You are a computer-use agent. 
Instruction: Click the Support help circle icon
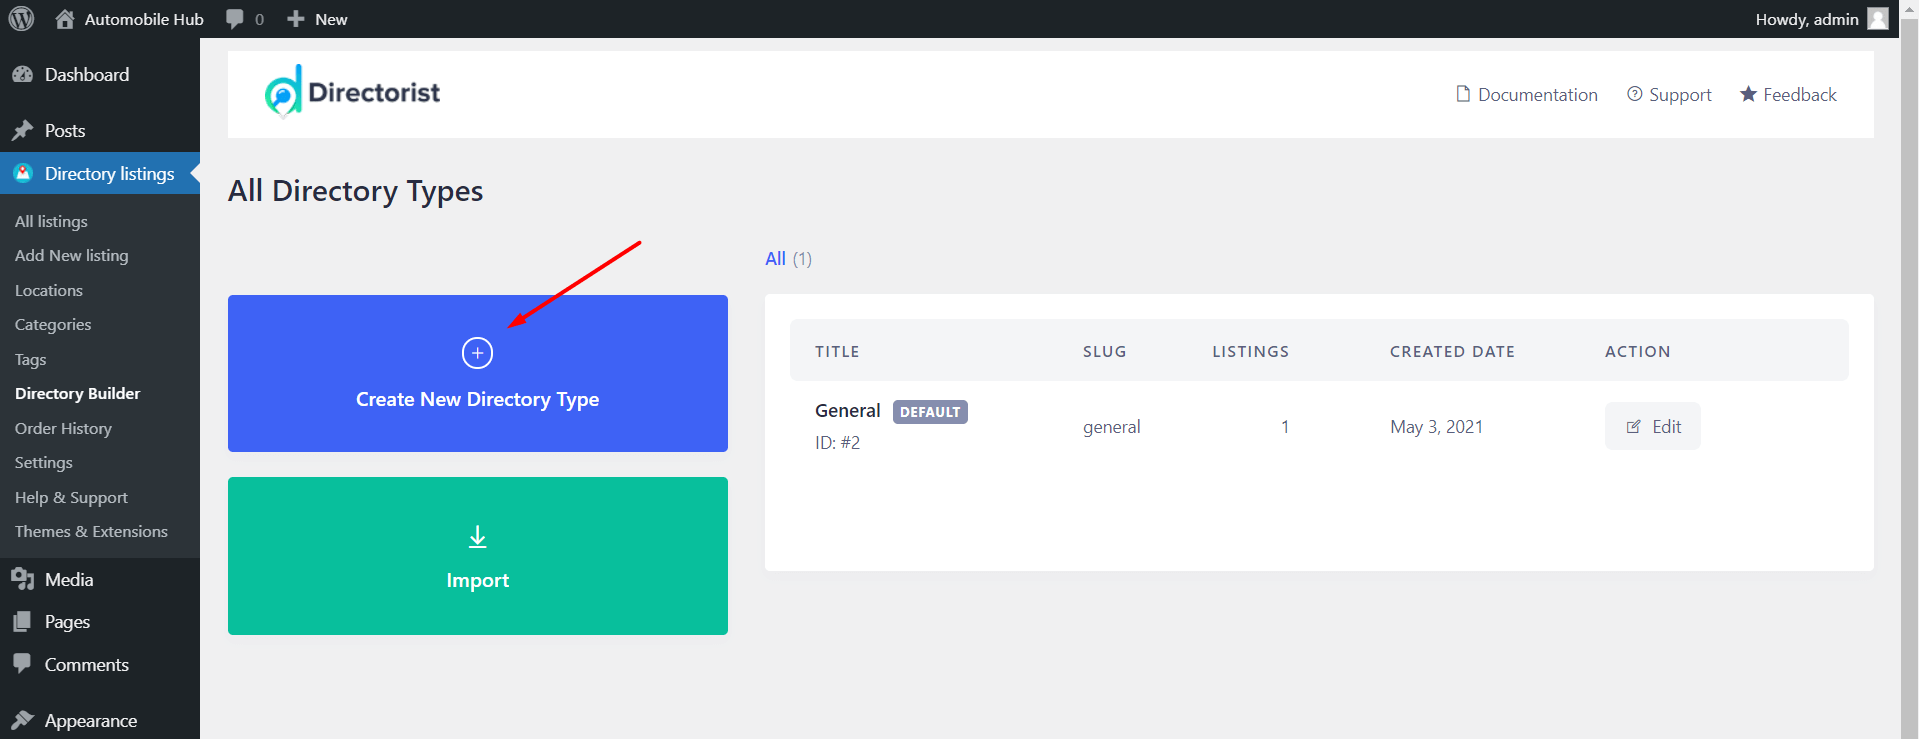1635,94
